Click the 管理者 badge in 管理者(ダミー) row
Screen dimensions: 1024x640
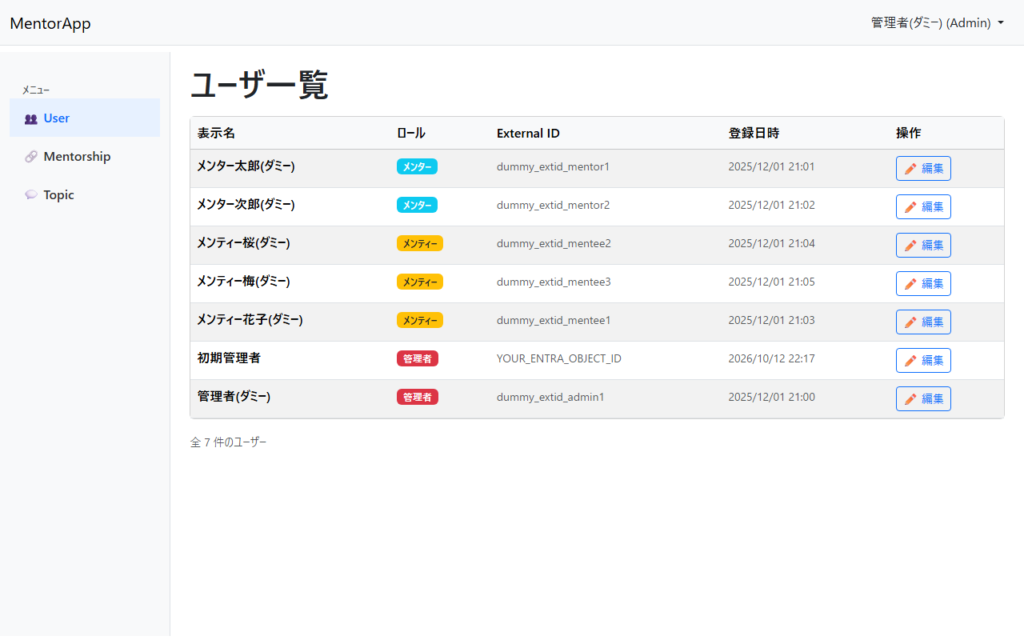point(417,397)
